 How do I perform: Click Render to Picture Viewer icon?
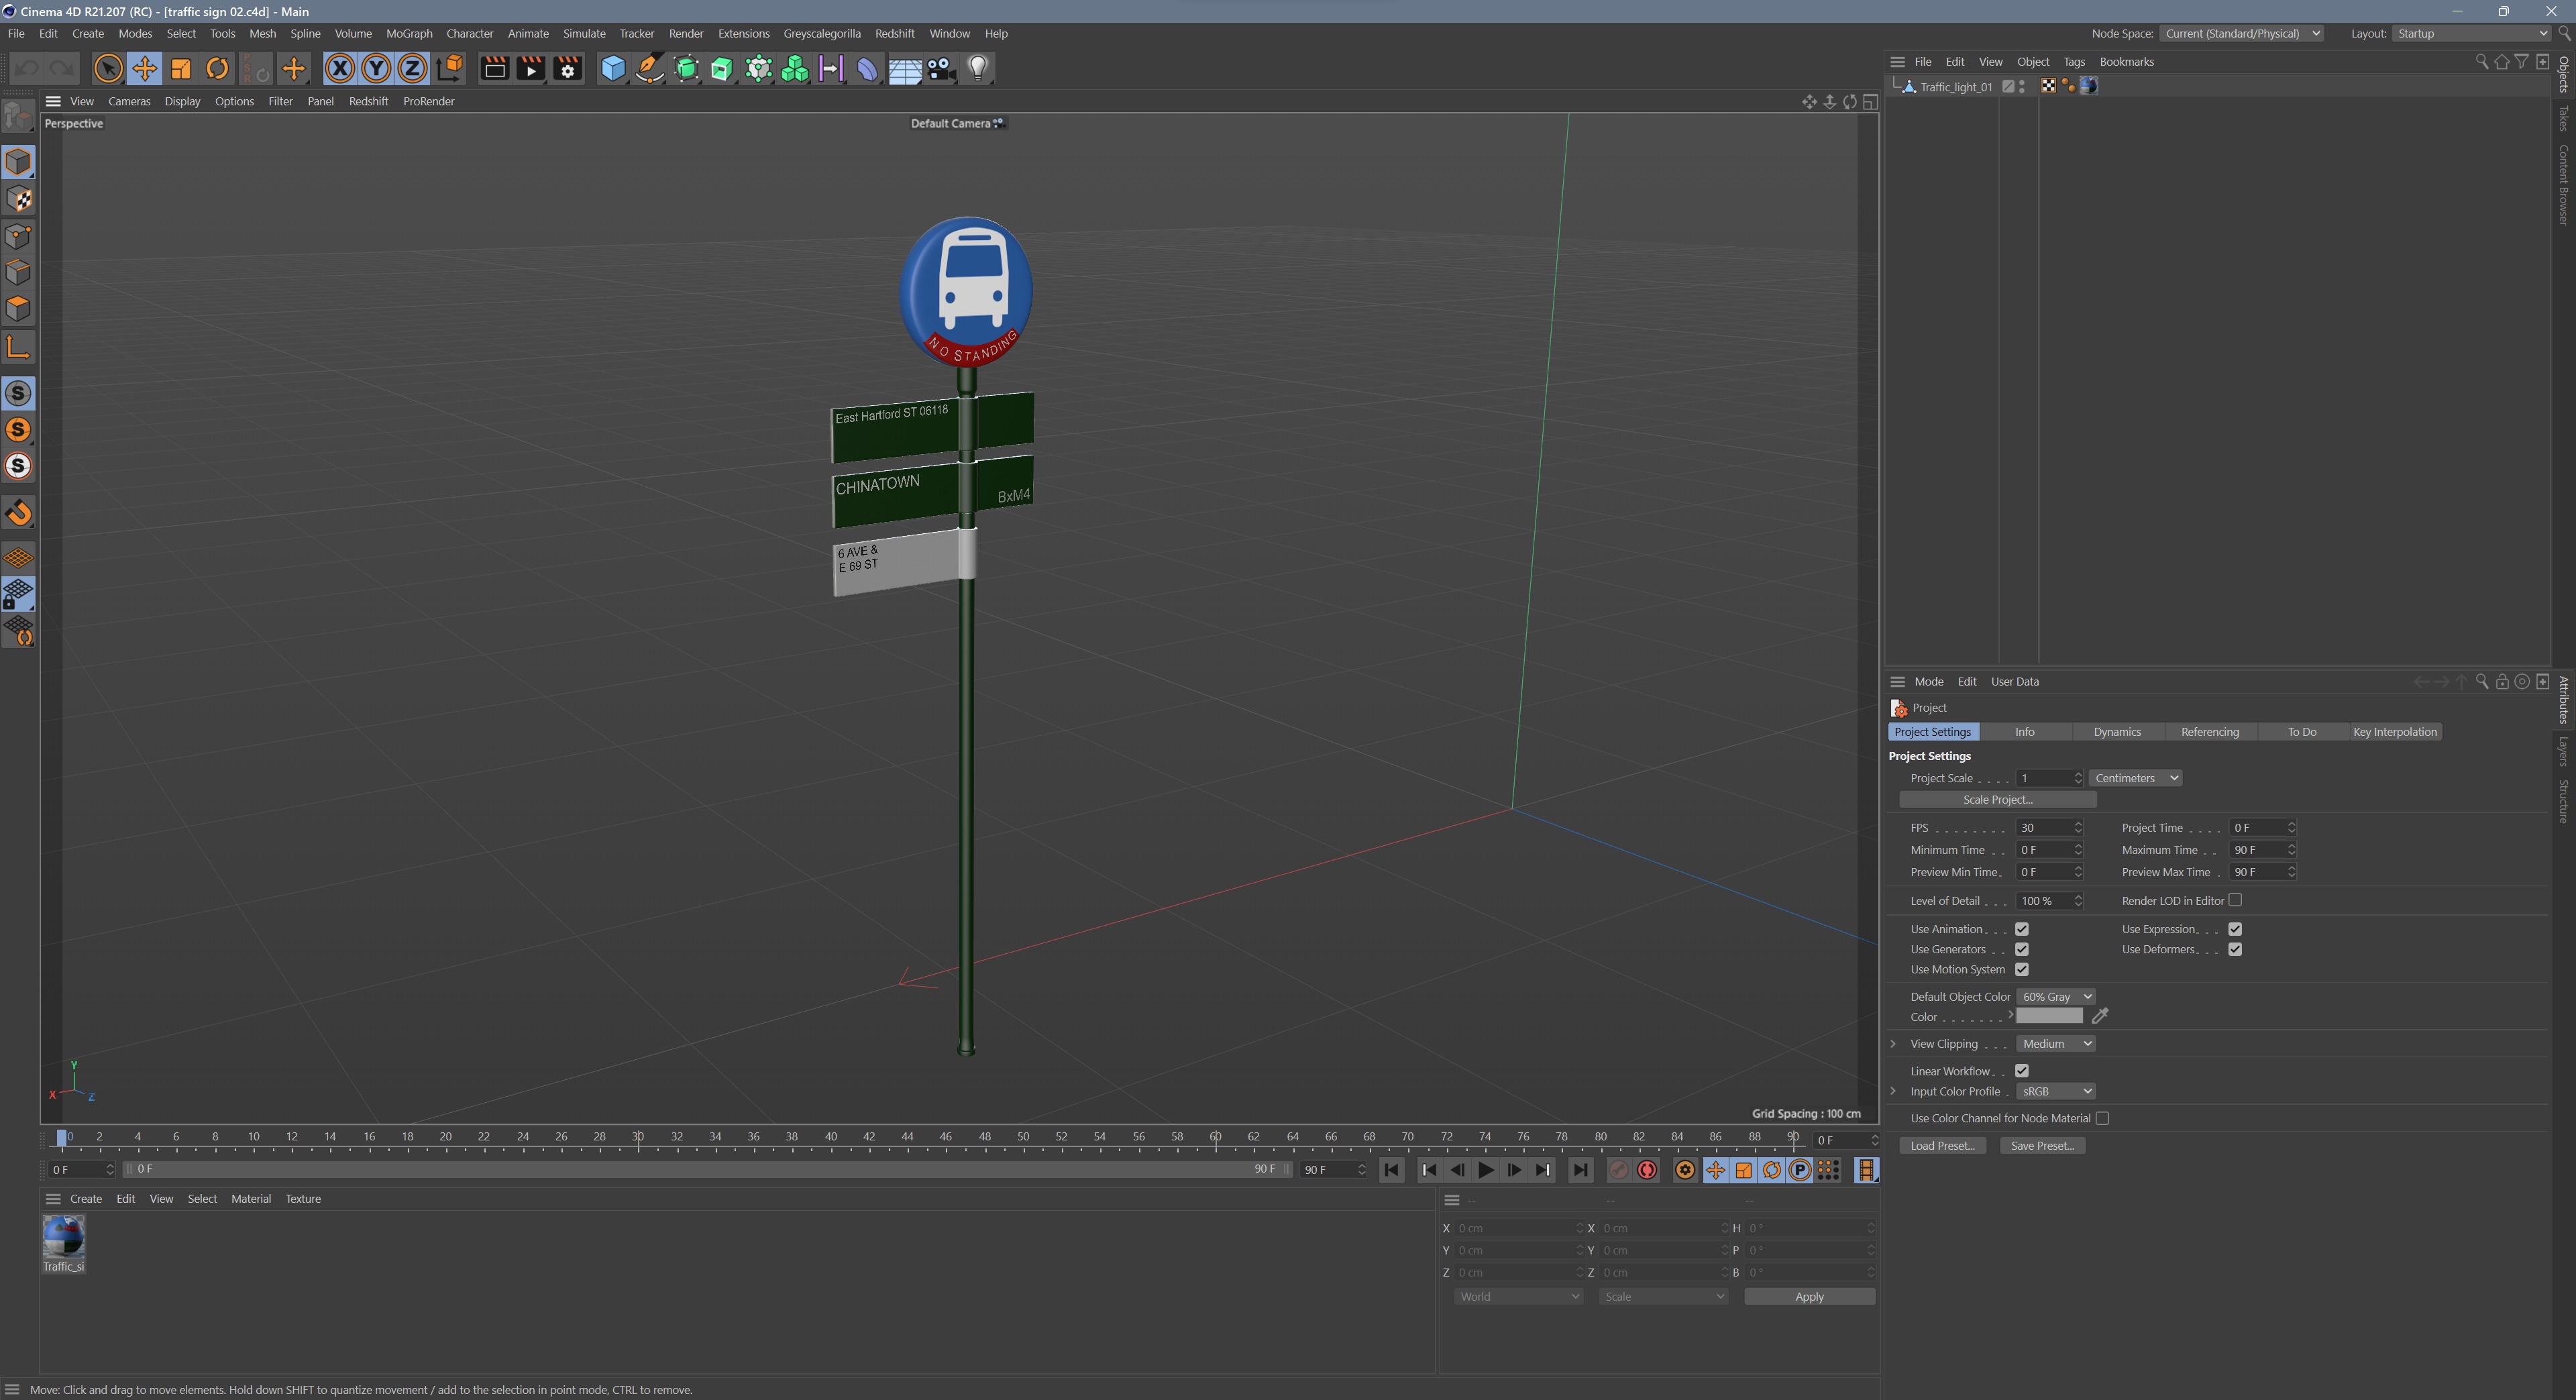(x=531, y=68)
